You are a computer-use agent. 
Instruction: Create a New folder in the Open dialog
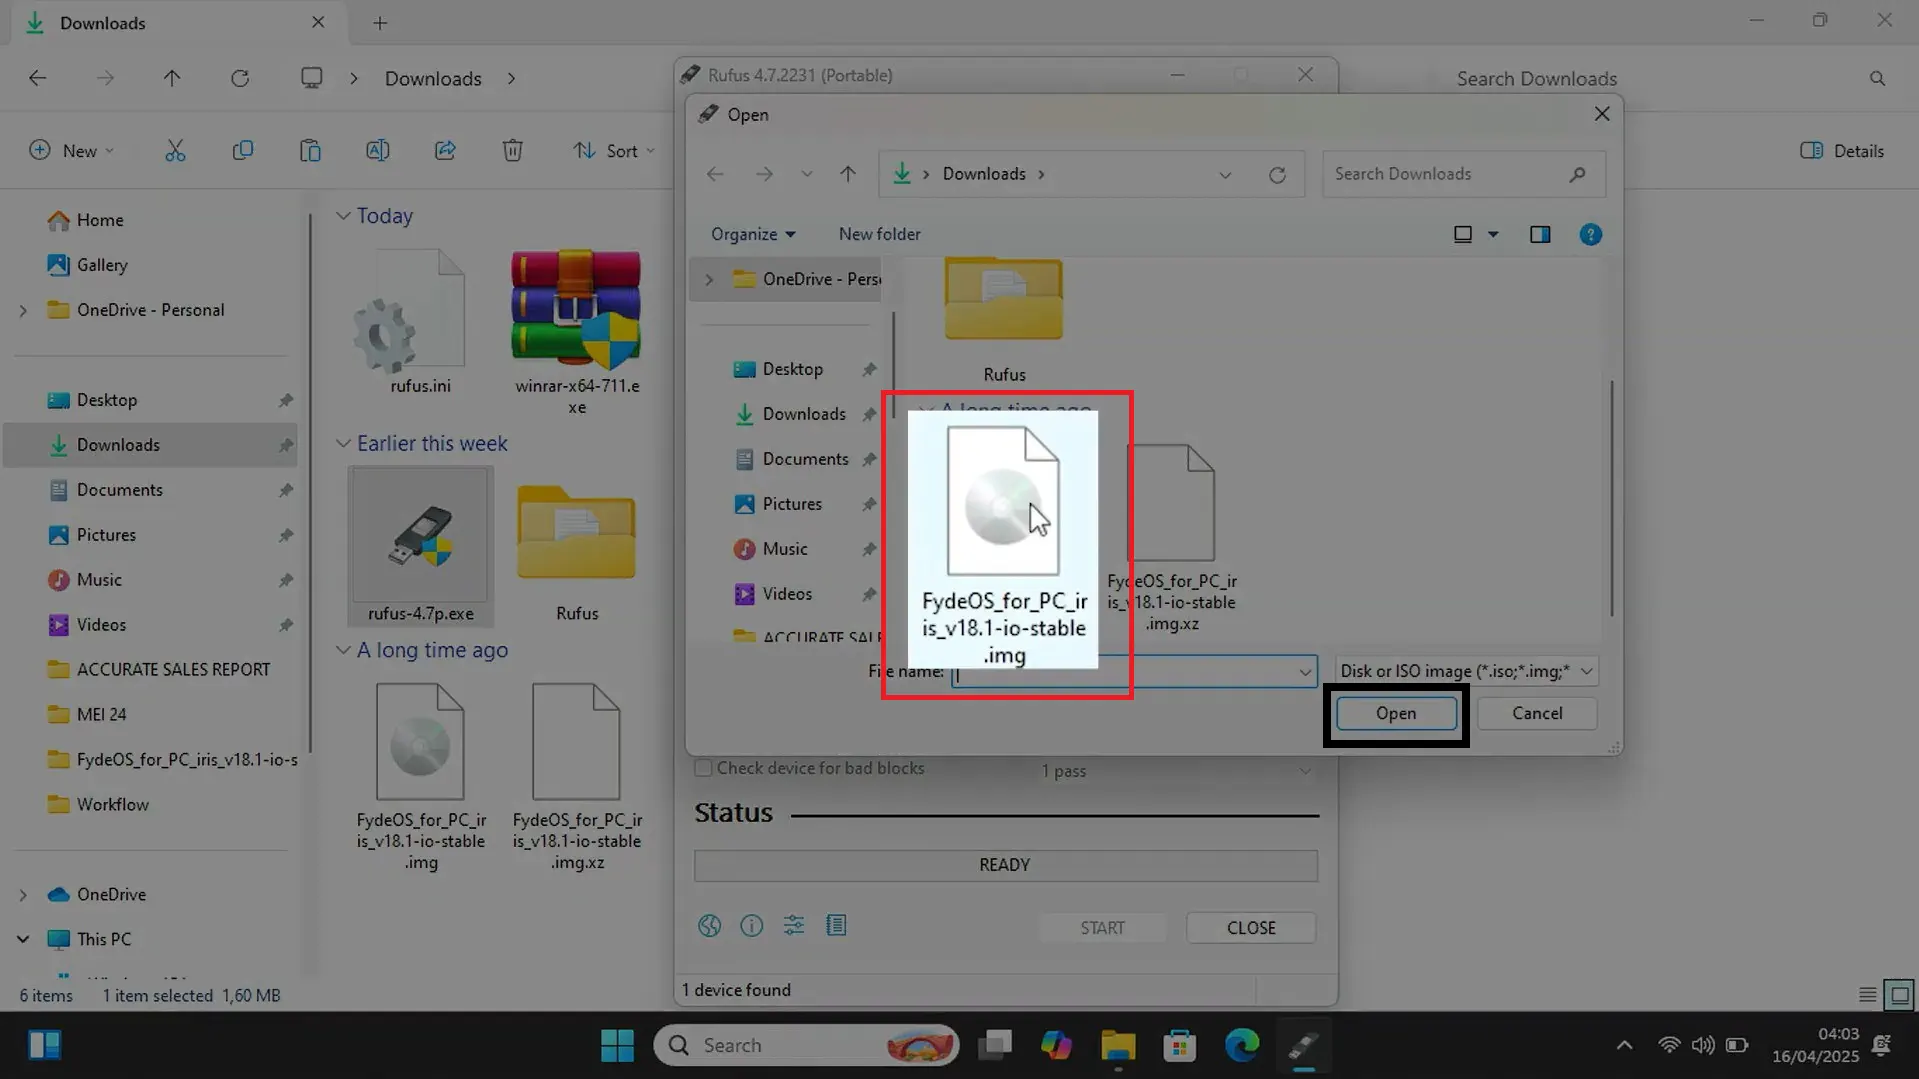(879, 233)
